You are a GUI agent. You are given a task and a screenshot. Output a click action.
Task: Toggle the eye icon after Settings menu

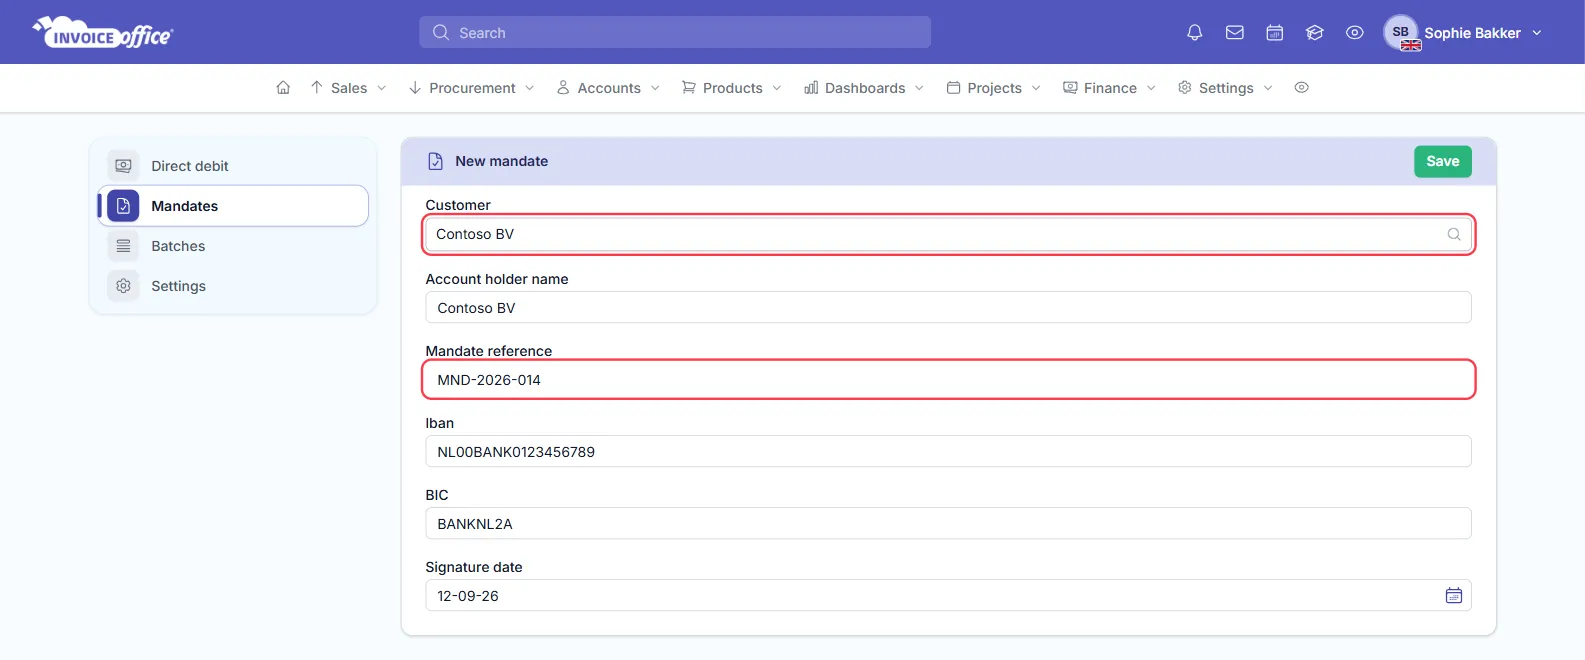(x=1301, y=88)
